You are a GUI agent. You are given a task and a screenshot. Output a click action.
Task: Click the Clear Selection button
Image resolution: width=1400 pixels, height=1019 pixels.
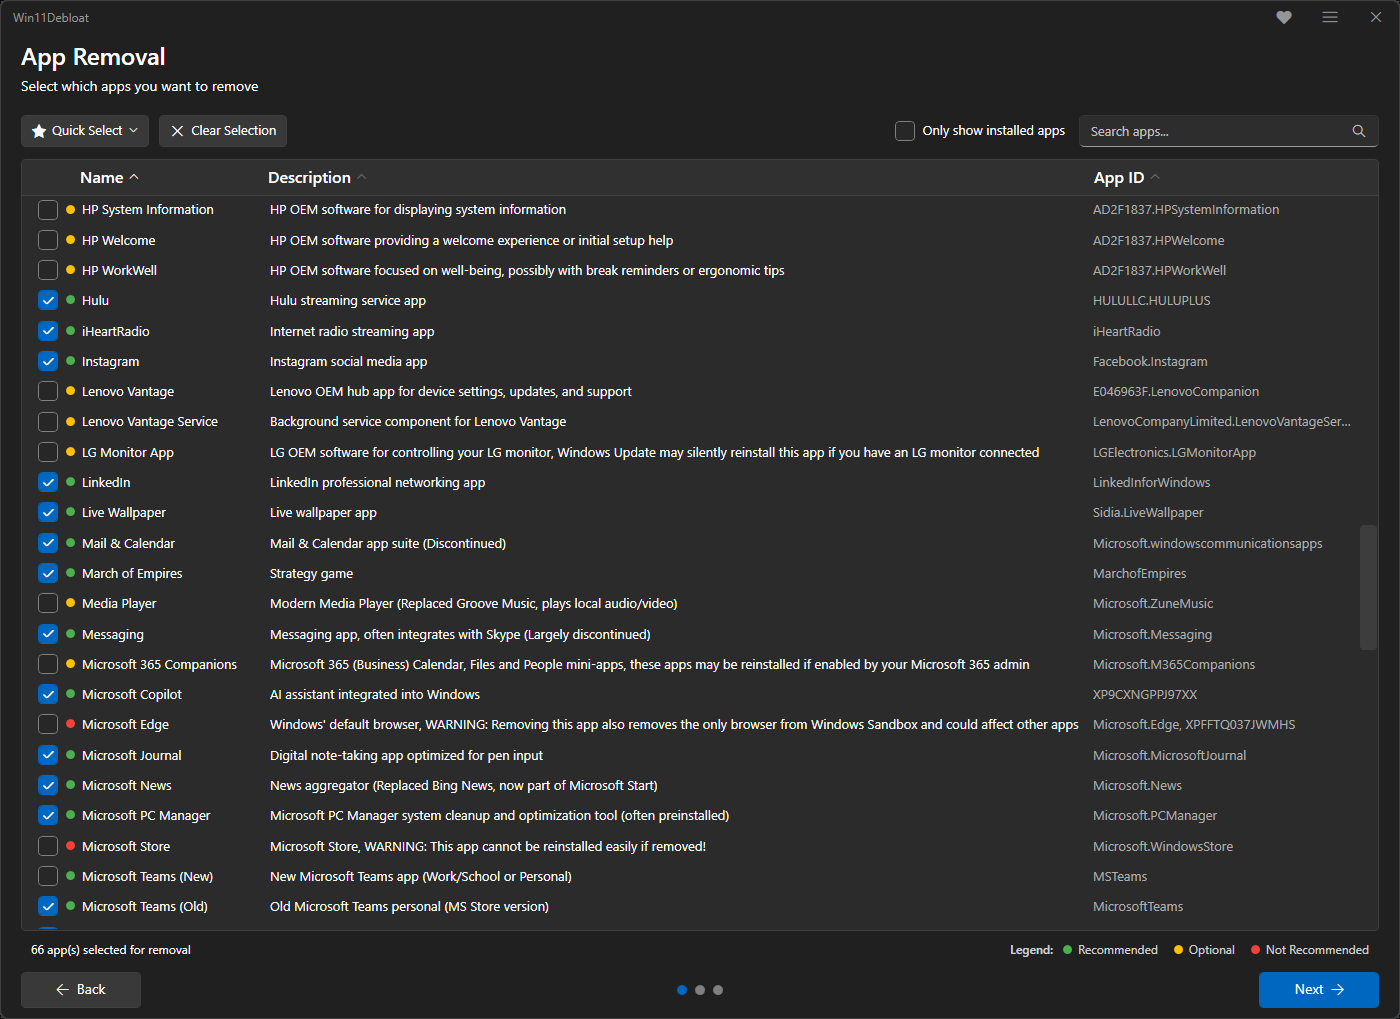pyautogui.click(x=223, y=131)
